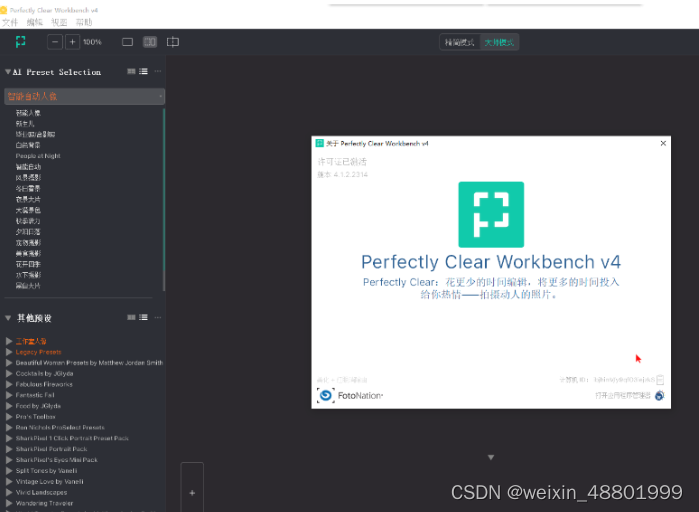Open the 智能自动人像 preset dropdown
This screenshot has height=512, width=699.
click(x=84, y=96)
